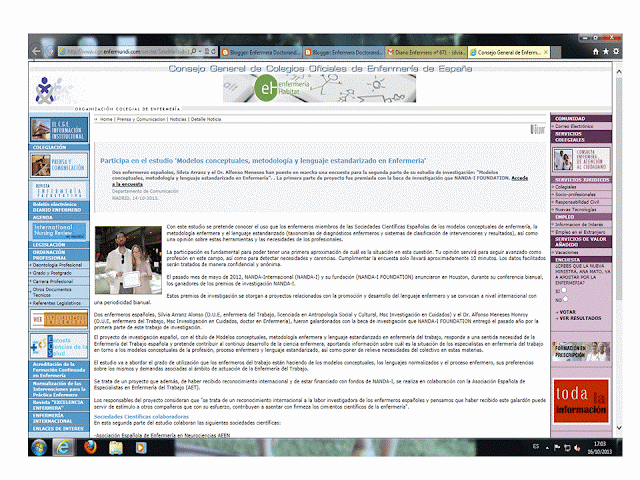640x480 pixels.
Task: Open Revista Excelencia Enfermera item
Action: coord(59,405)
